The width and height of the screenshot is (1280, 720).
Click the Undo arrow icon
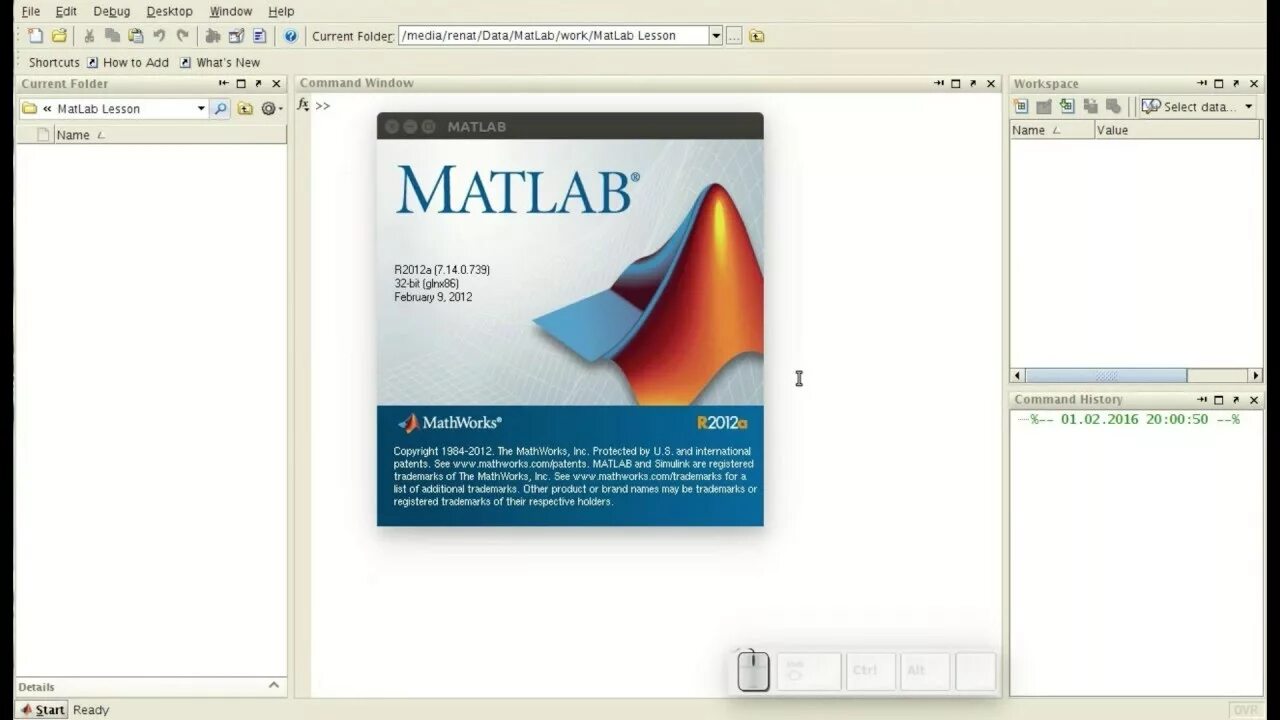pos(159,36)
